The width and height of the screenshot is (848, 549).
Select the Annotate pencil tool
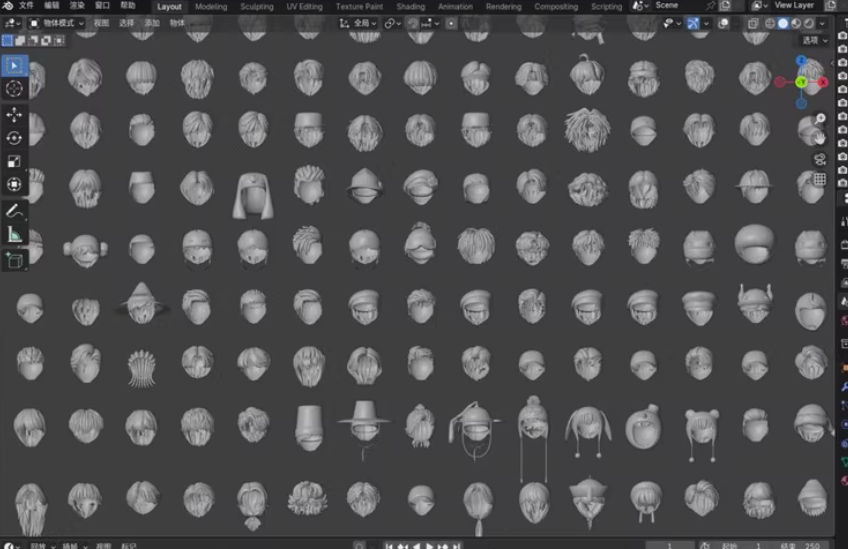click(x=14, y=211)
